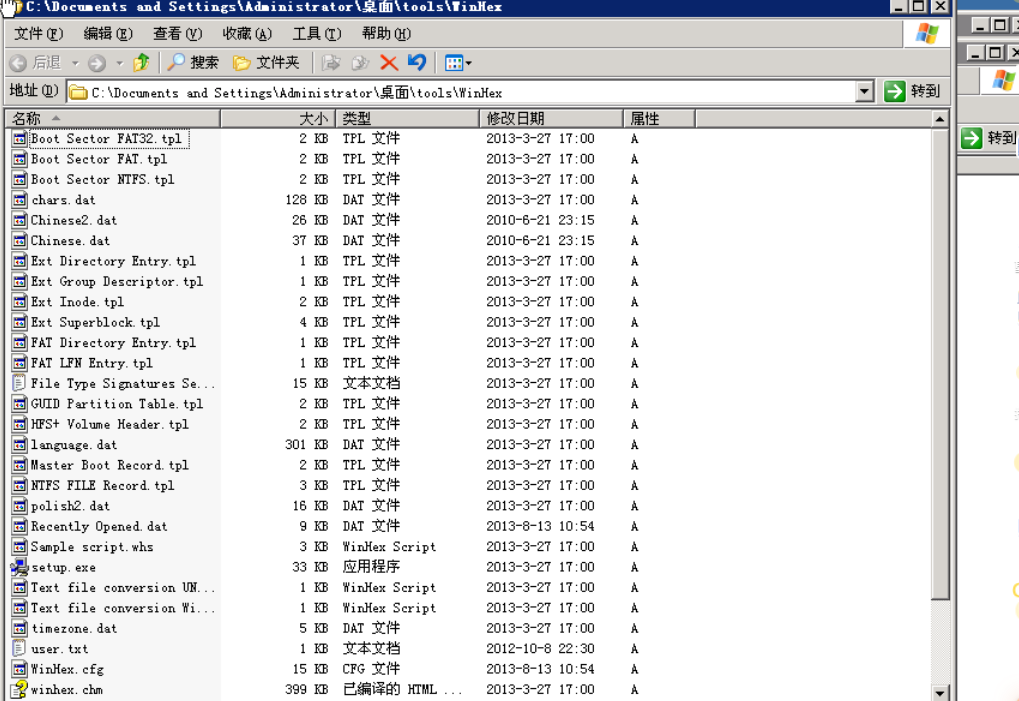Select the user.txt text document icon

(x=19, y=648)
